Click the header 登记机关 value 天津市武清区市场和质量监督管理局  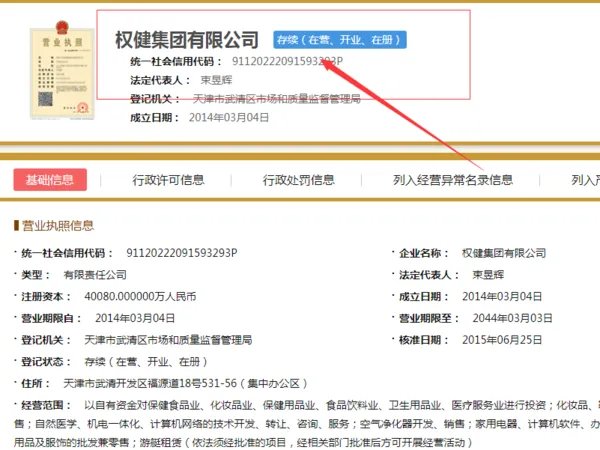[277, 99]
